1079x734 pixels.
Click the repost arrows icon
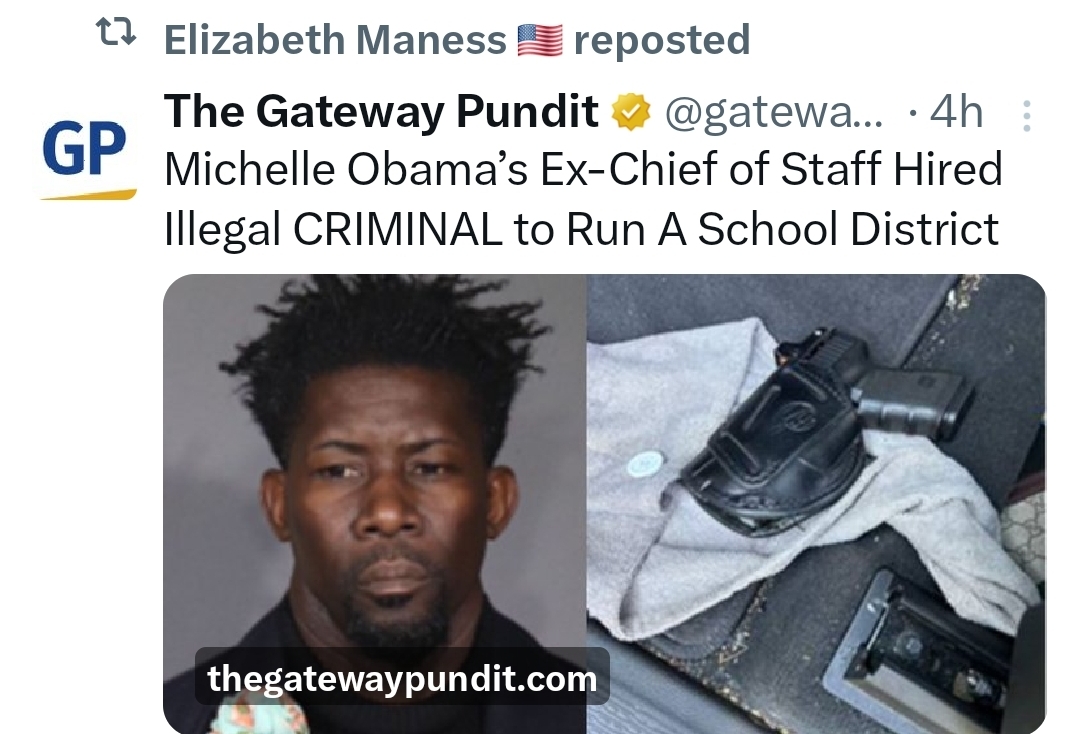point(116,32)
